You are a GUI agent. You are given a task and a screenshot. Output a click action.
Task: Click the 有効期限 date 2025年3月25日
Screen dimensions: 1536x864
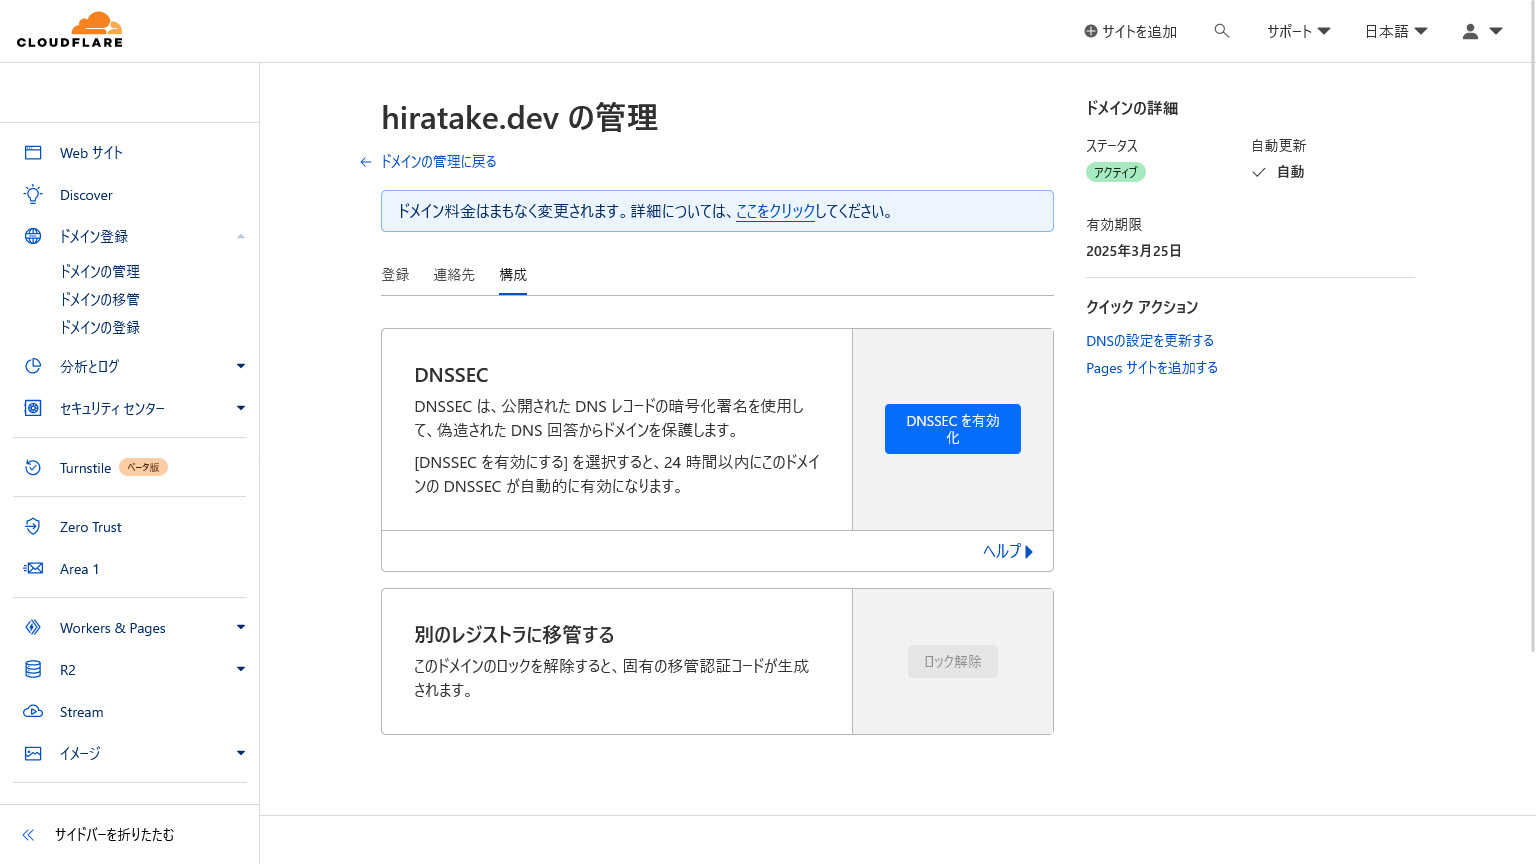point(1134,251)
